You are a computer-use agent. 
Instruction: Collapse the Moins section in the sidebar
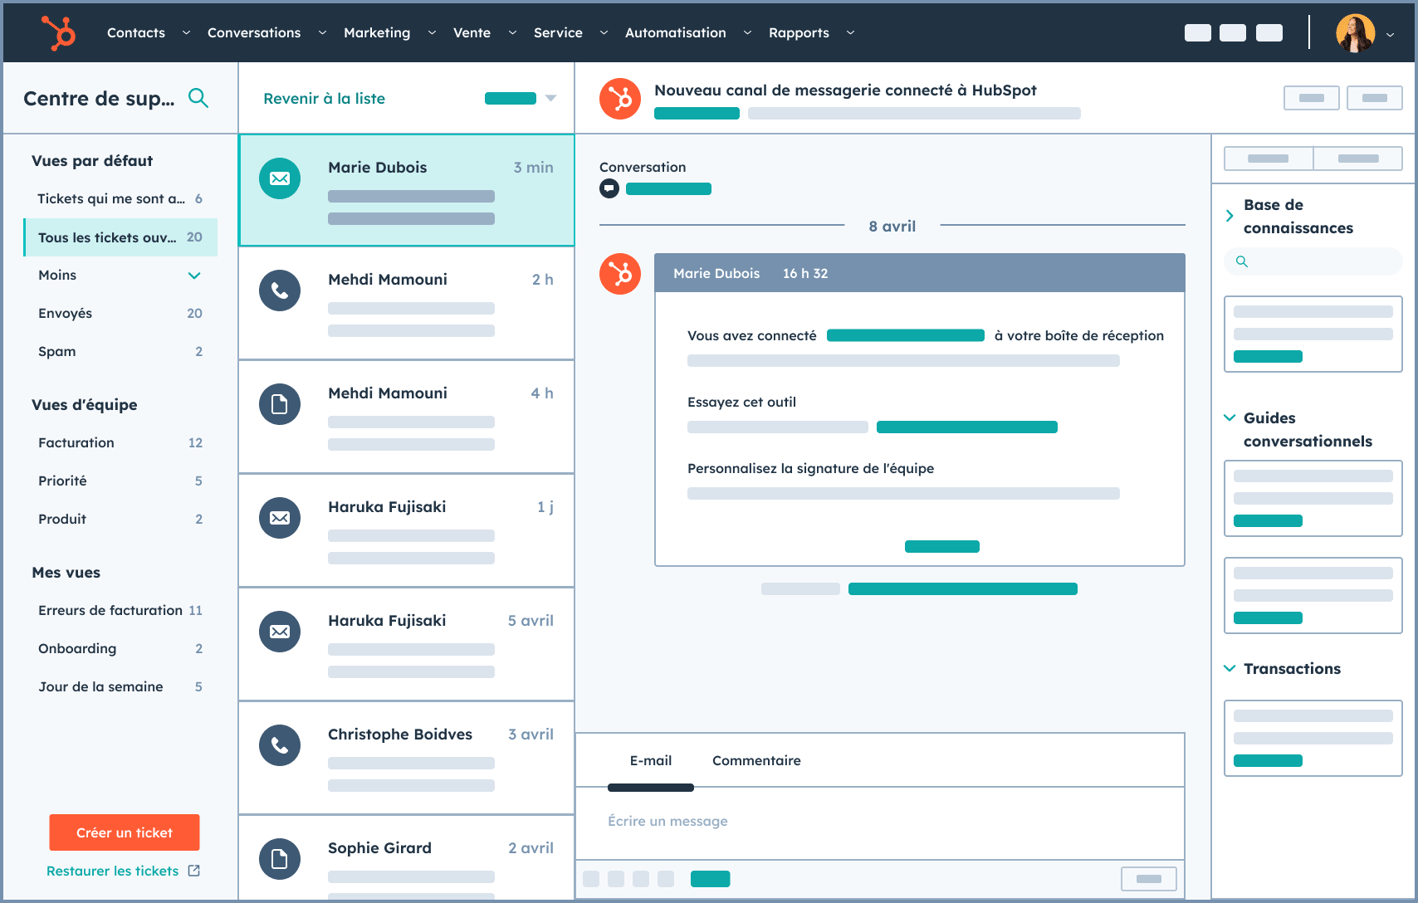(194, 275)
